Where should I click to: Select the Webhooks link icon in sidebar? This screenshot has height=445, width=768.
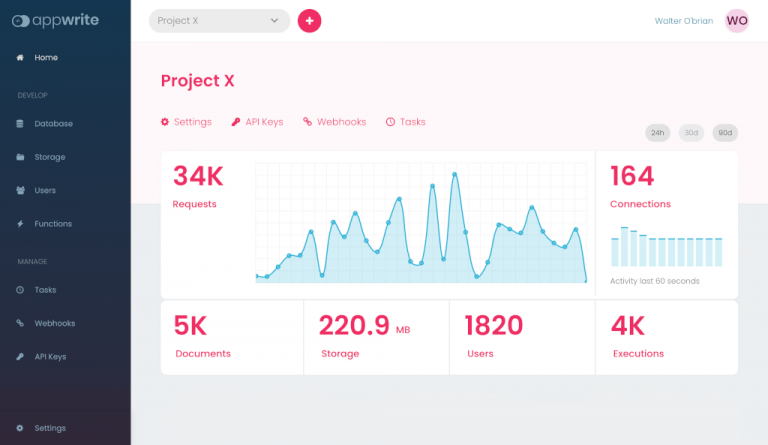pyautogui.click(x=20, y=323)
